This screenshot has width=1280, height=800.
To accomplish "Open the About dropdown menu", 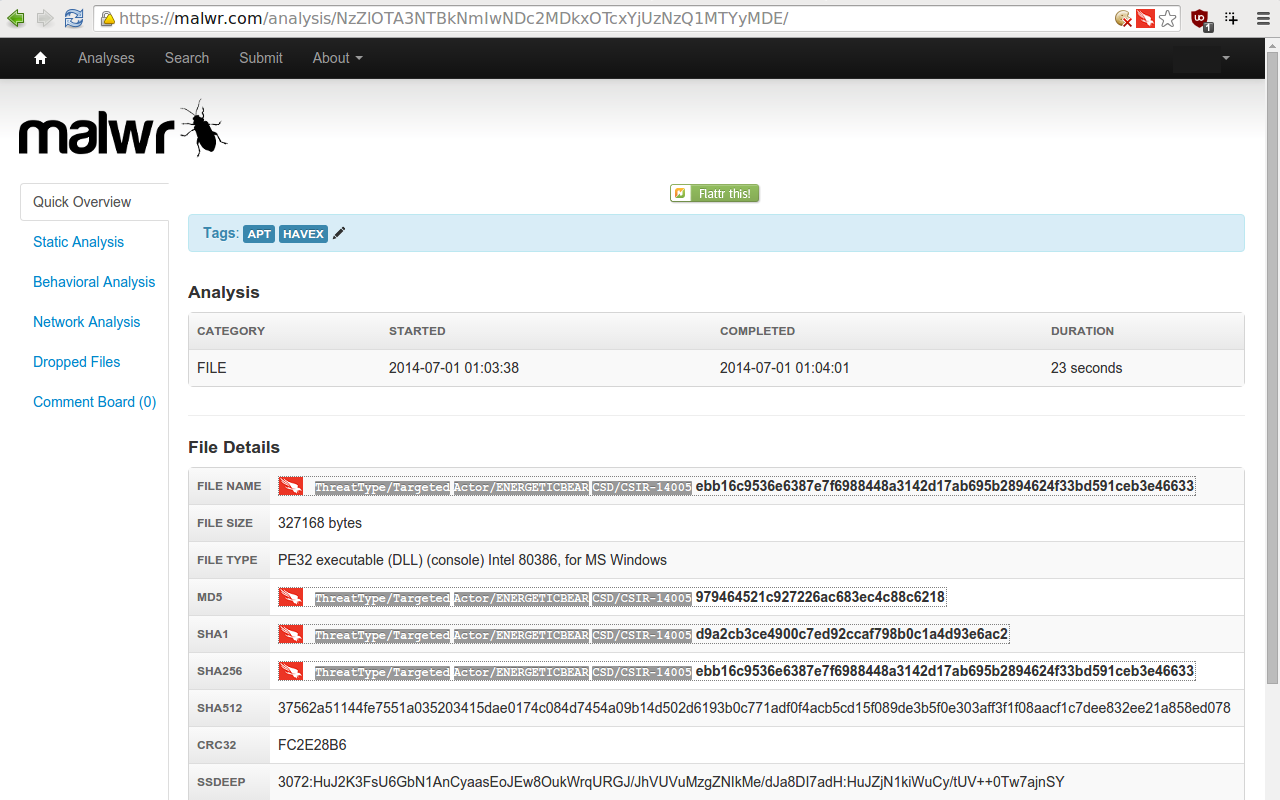I will (337, 58).
